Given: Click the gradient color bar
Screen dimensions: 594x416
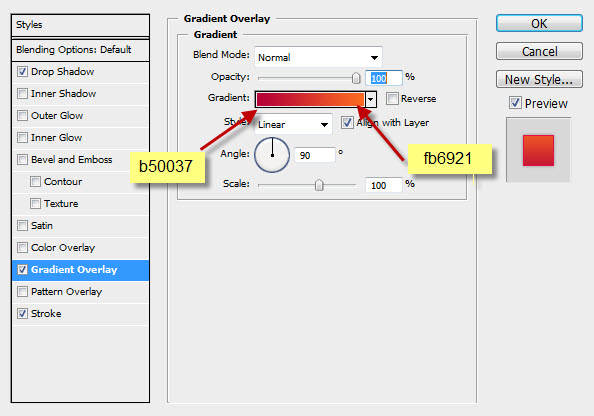Looking at the screenshot, I should [x=310, y=100].
